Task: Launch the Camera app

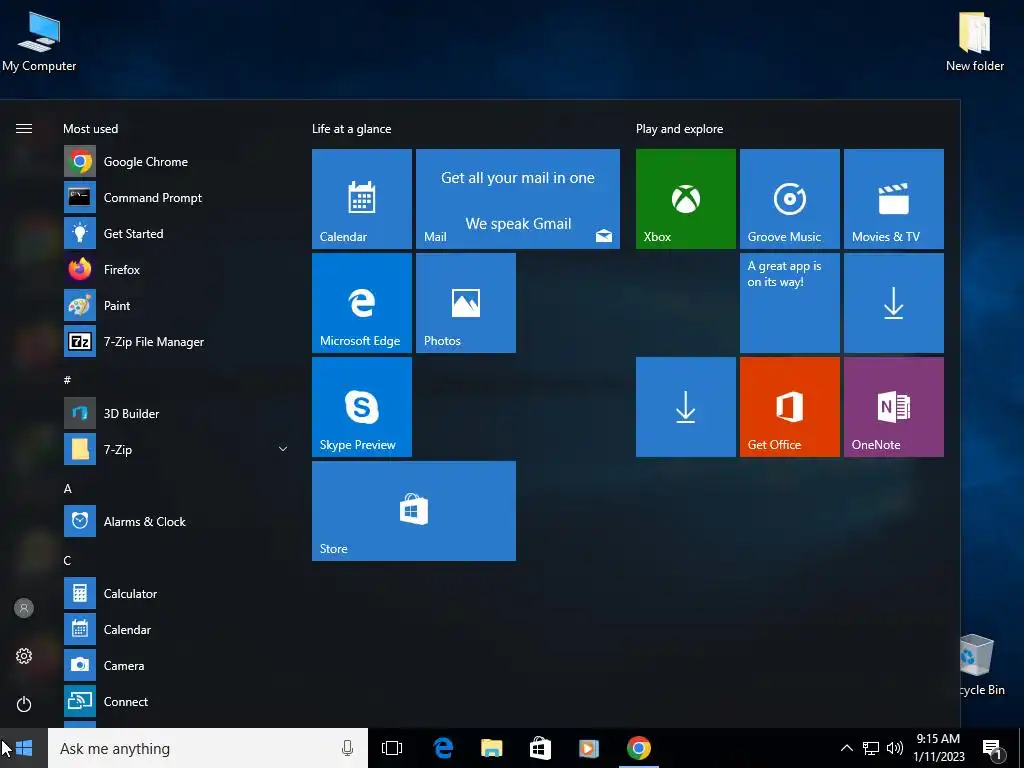Action: 175,665
